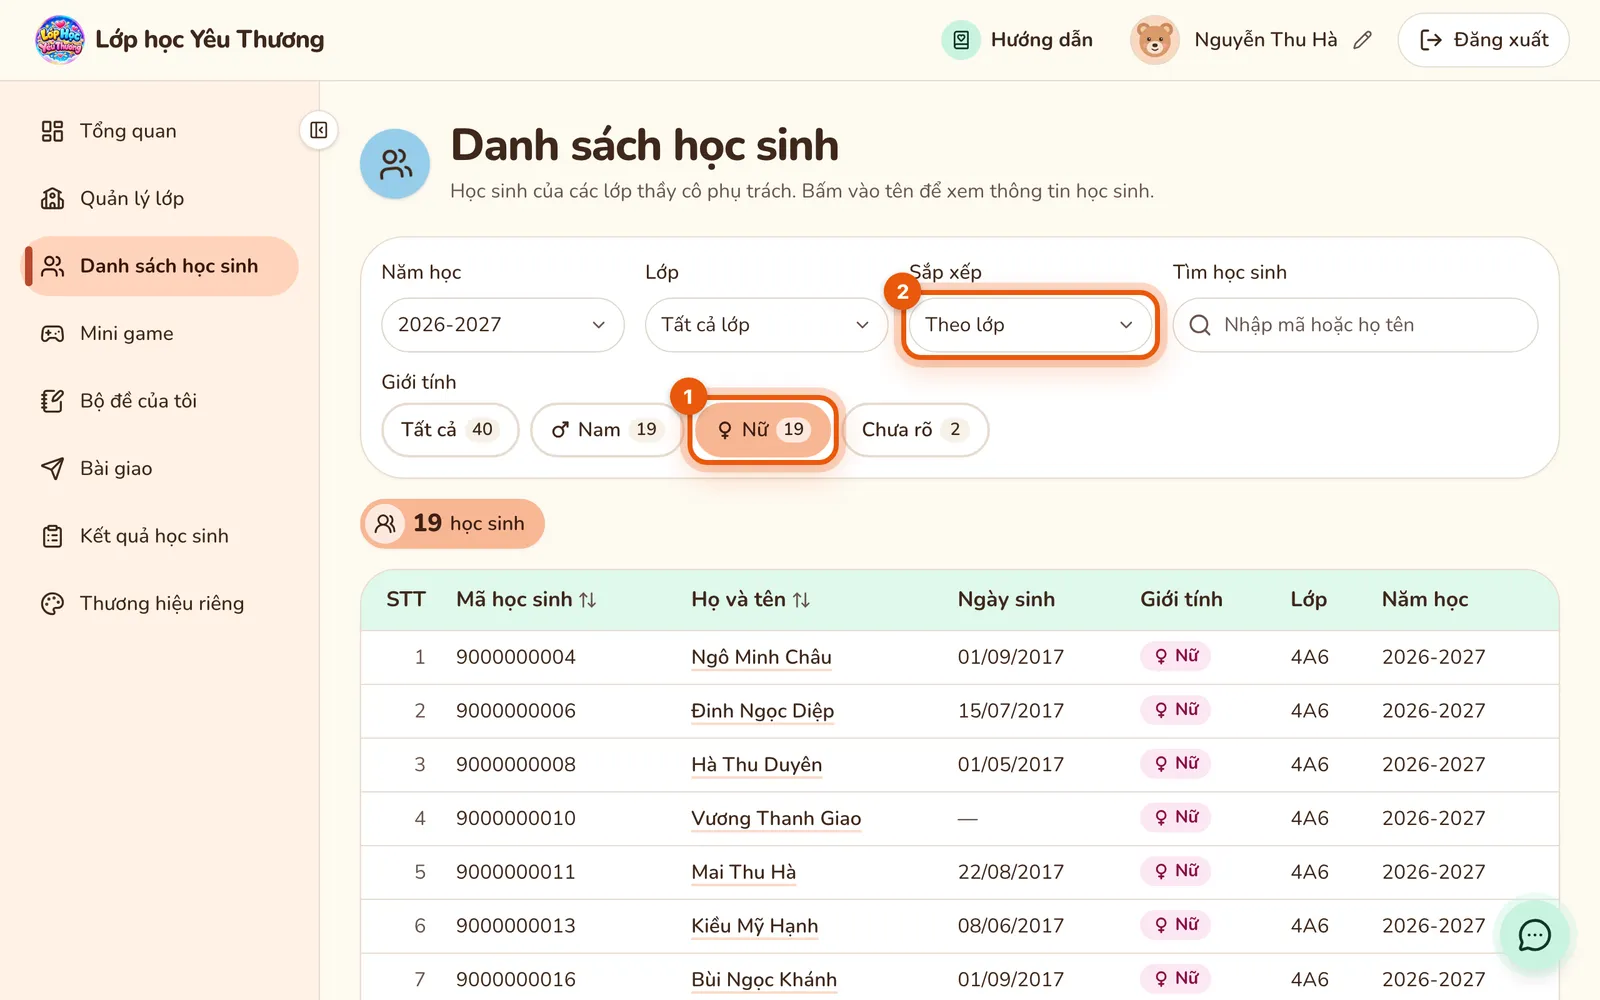Sort by Họ và tên arrows icon
This screenshot has height=1000, width=1600.
tap(801, 600)
